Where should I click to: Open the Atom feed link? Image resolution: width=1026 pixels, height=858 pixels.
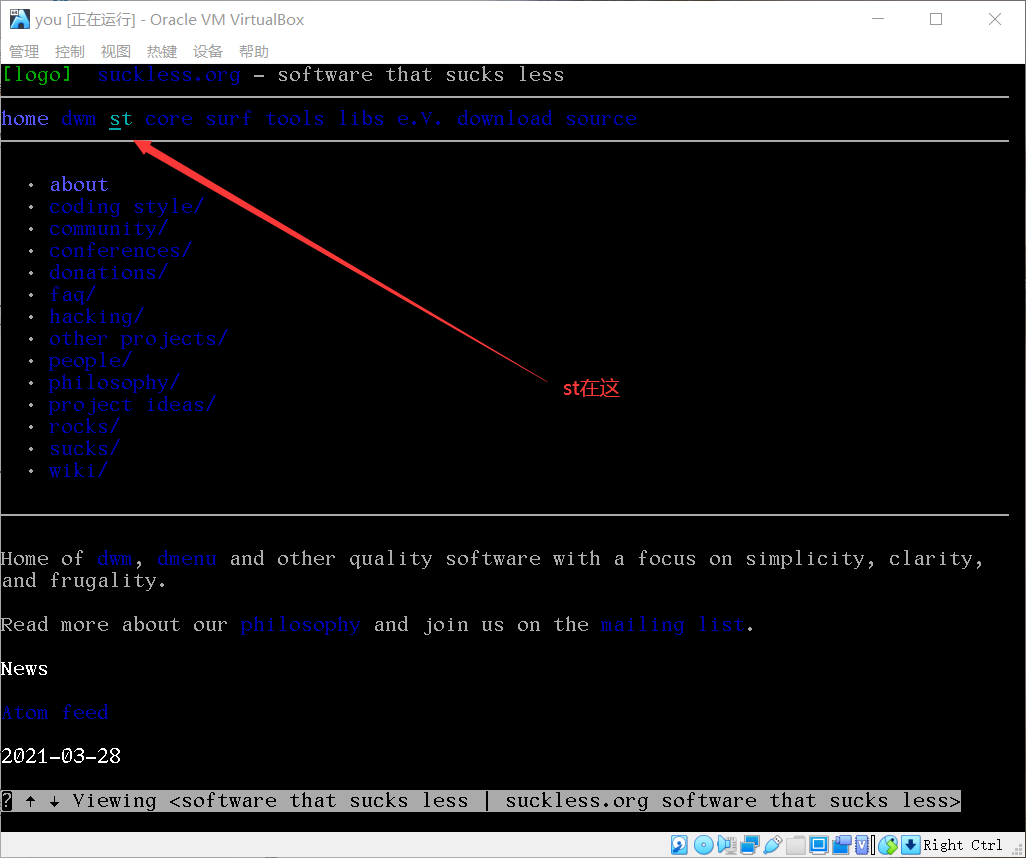pos(55,712)
